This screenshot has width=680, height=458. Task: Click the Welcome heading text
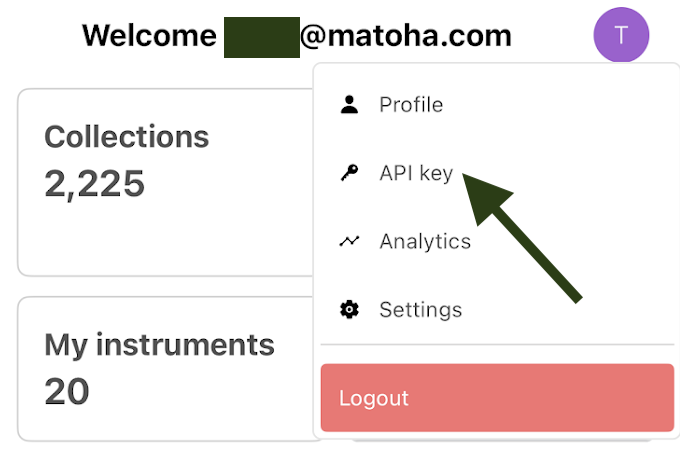(x=149, y=36)
